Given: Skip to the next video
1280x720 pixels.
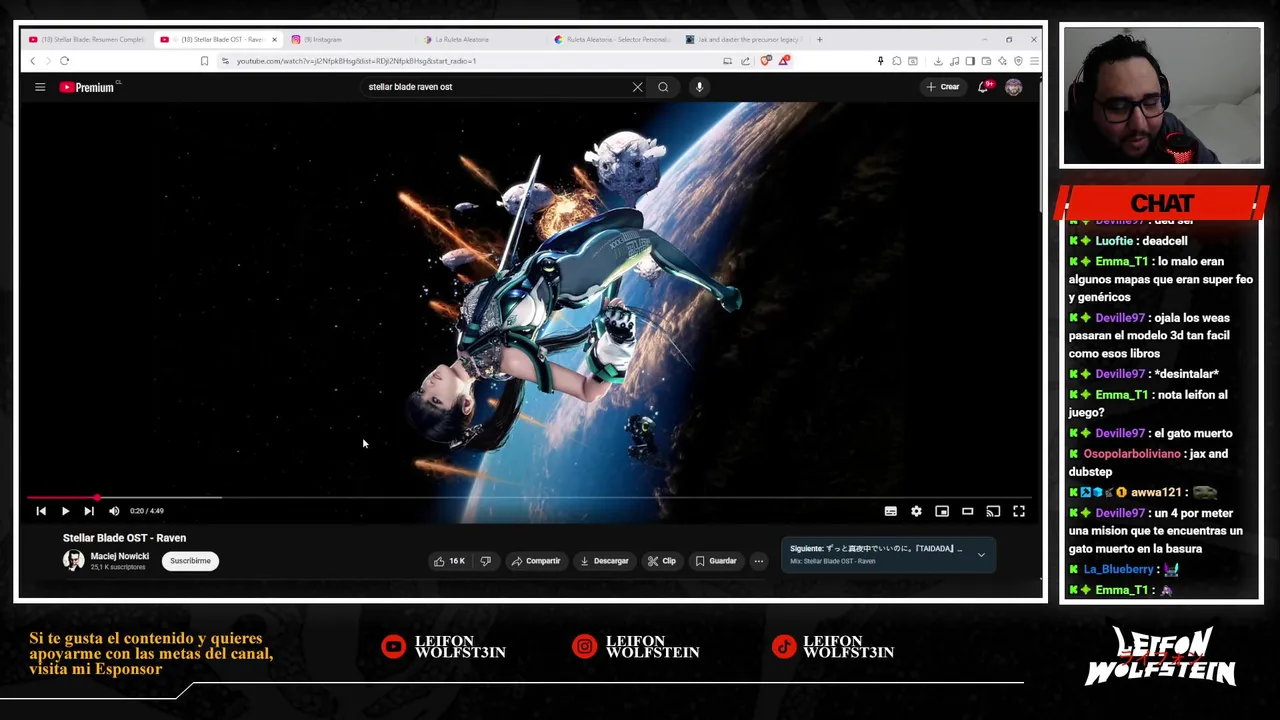Looking at the screenshot, I should click(89, 511).
